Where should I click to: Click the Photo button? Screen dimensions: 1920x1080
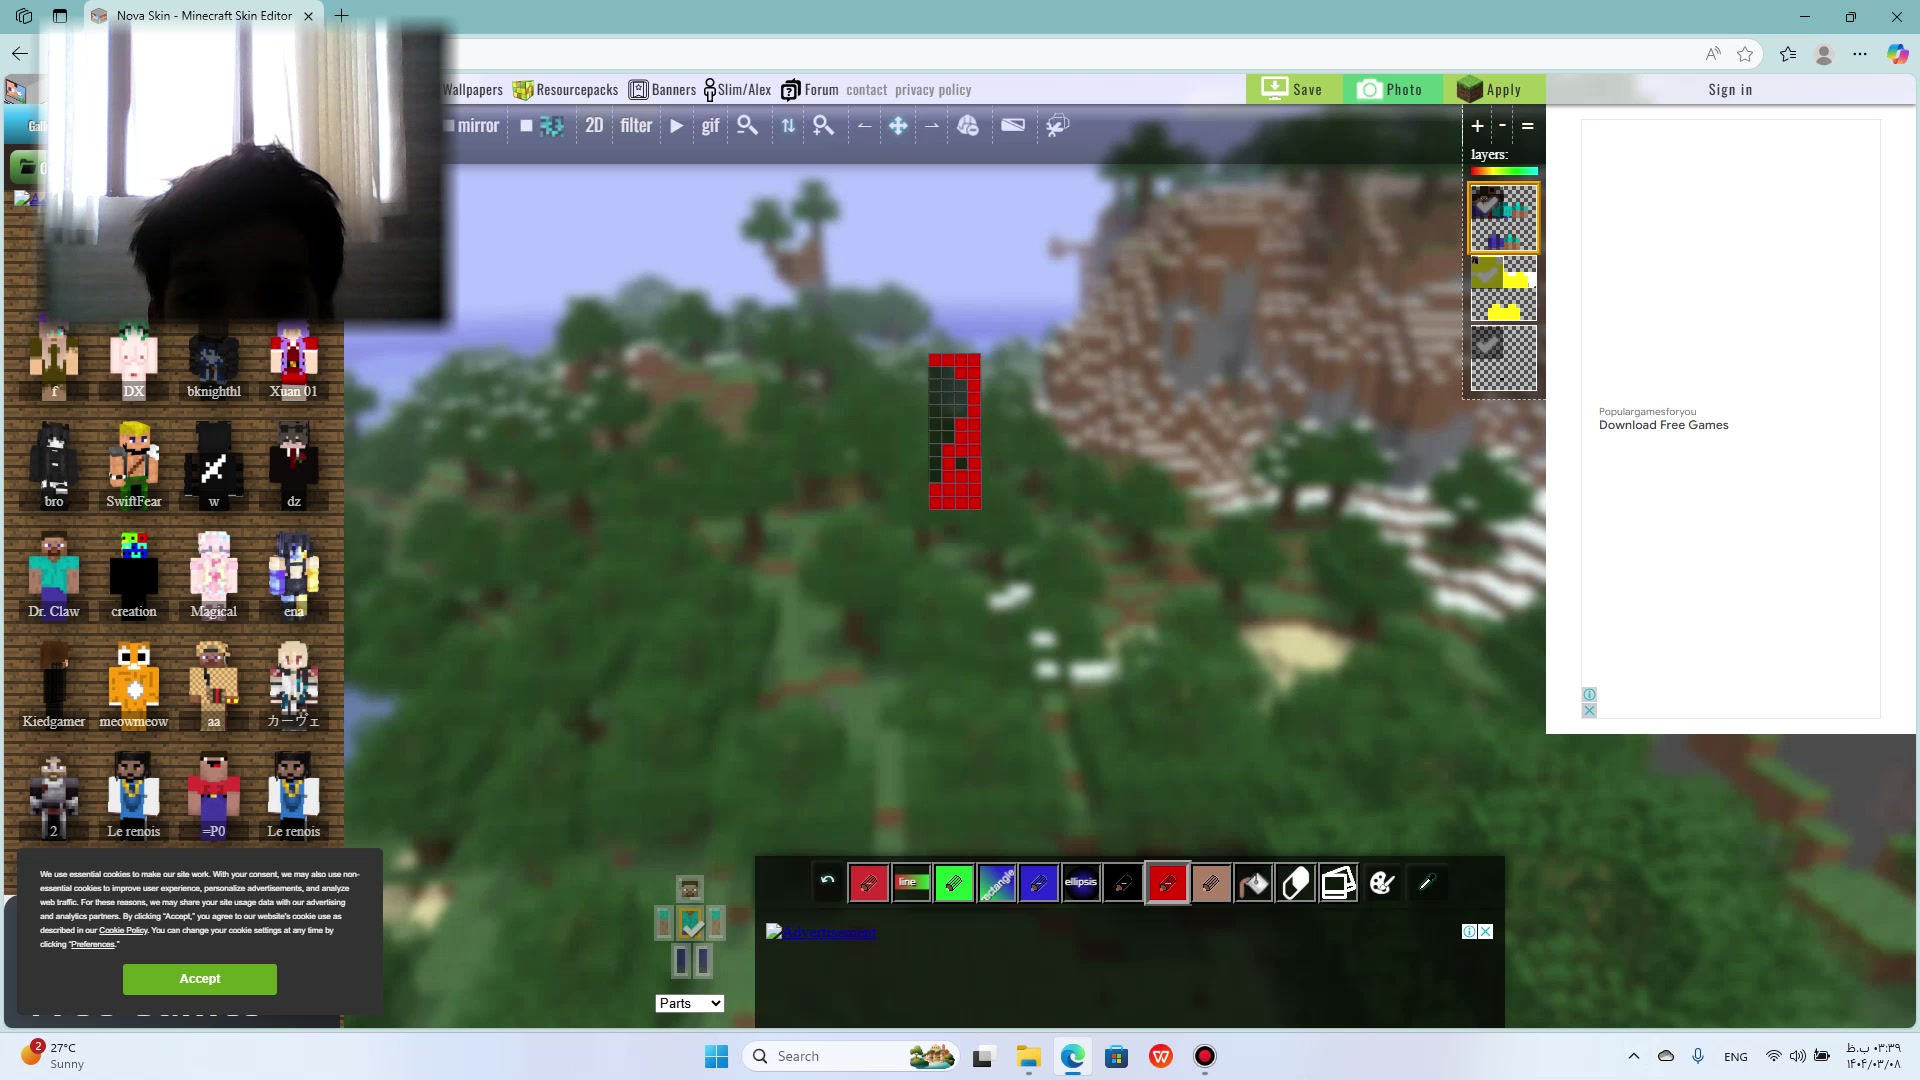[1392, 89]
